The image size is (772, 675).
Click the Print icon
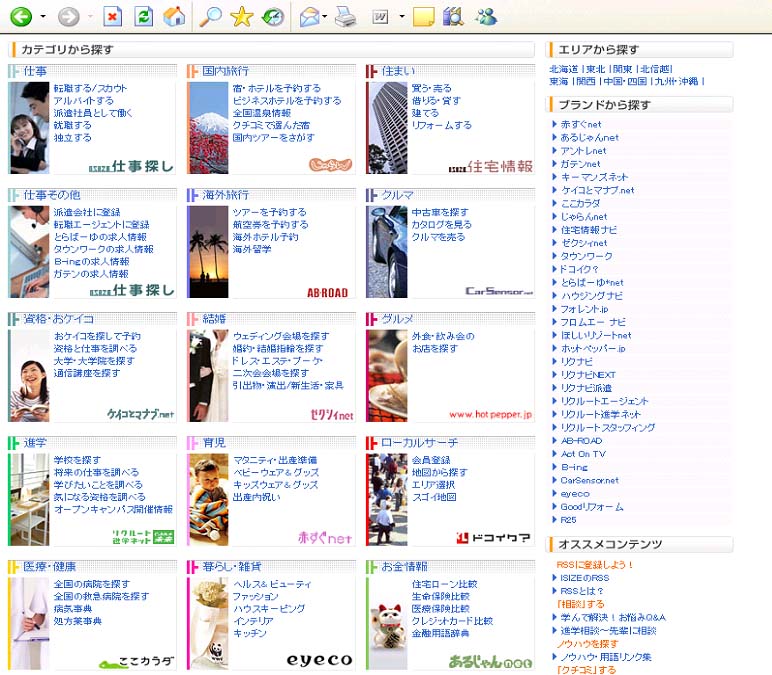(x=345, y=17)
